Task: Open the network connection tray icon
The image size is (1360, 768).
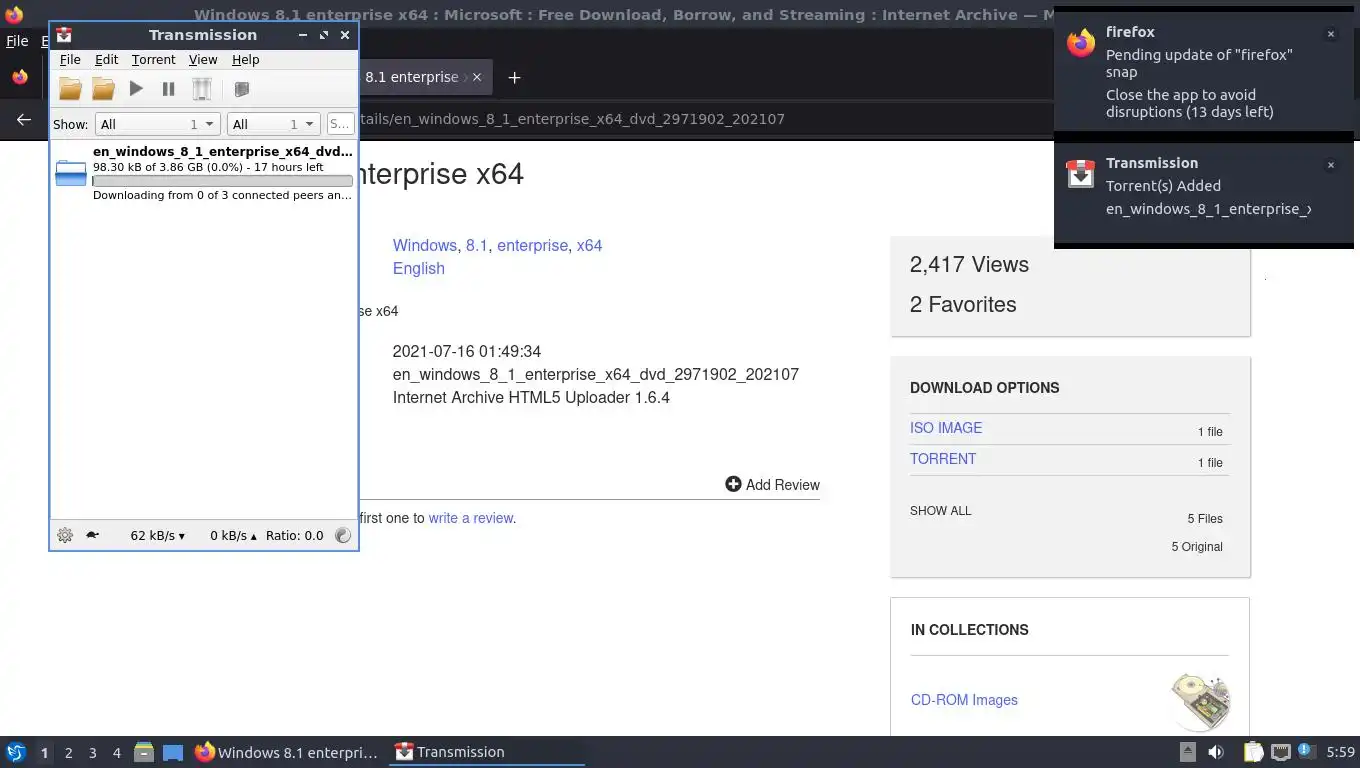Action: pos(1281,752)
